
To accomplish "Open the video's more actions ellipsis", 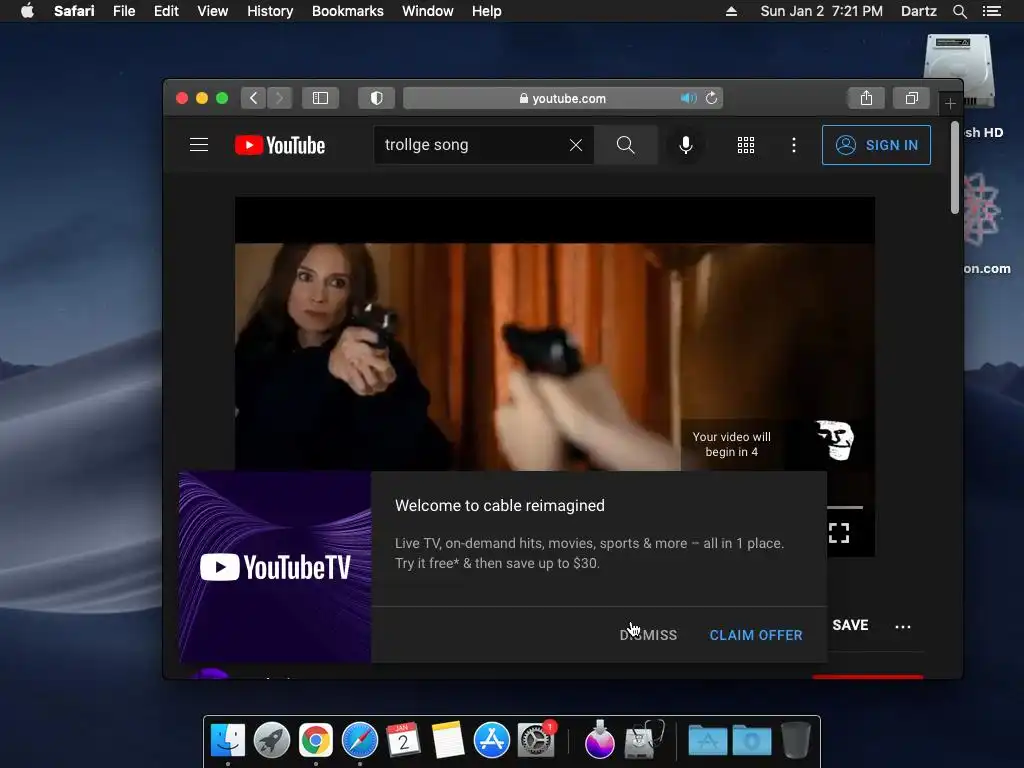I will click(903, 626).
